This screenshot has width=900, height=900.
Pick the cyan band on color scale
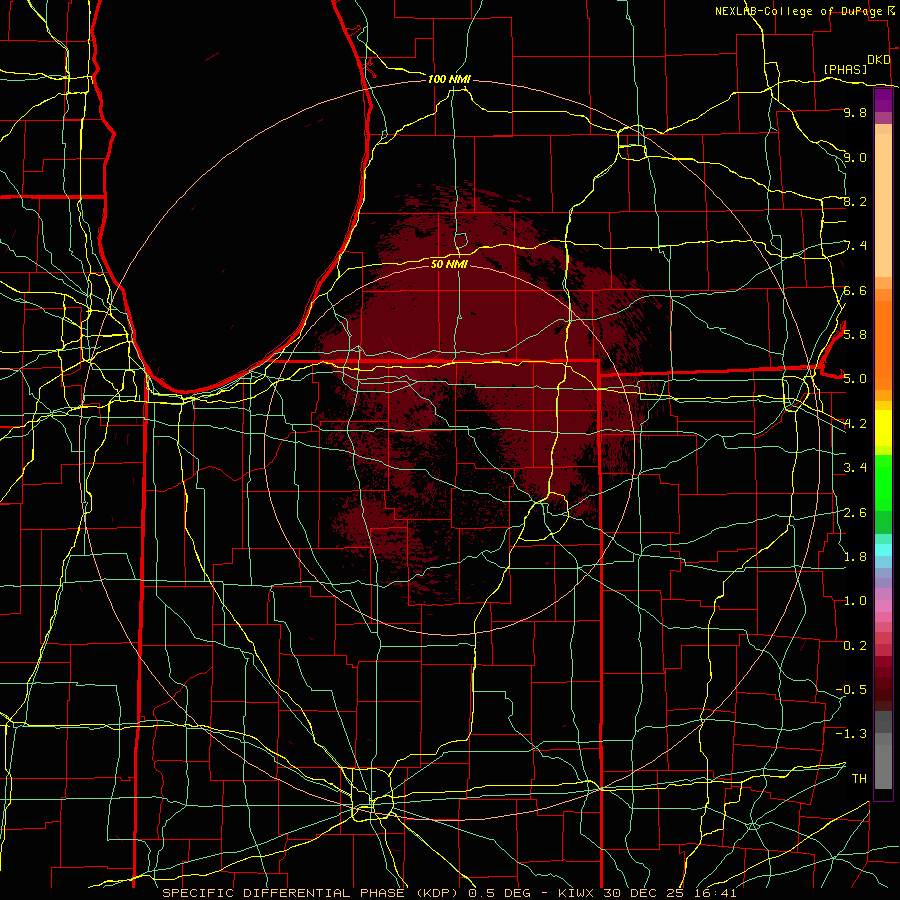click(883, 549)
